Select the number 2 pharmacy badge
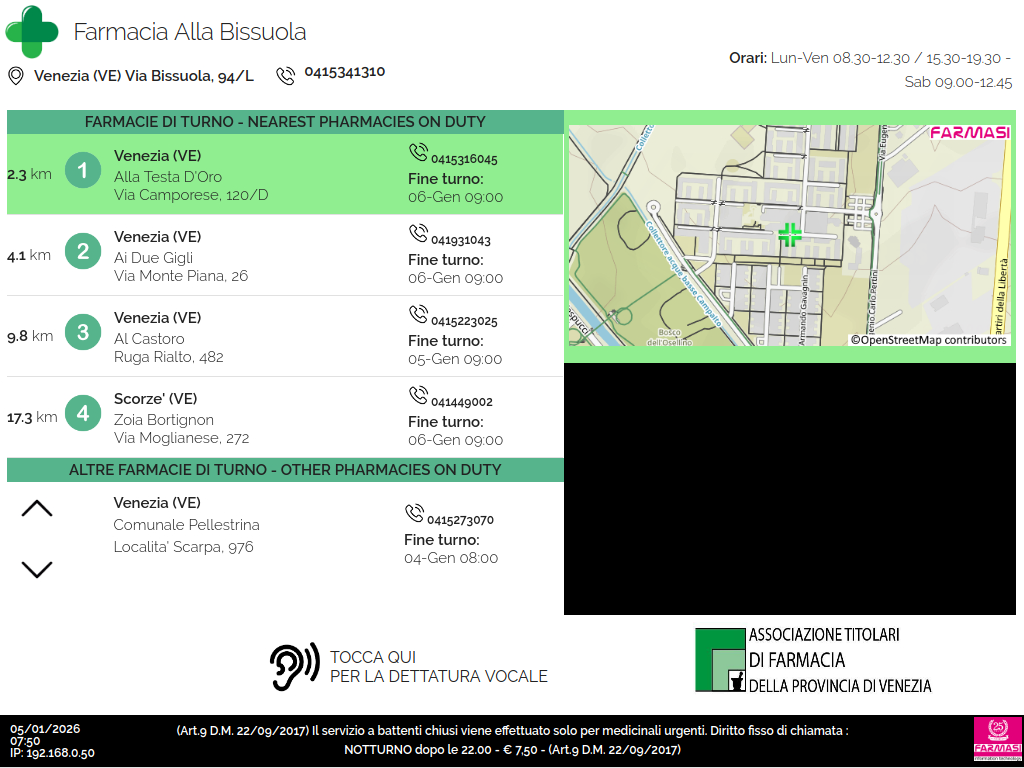This screenshot has width=1024, height=768. coord(83,251)
